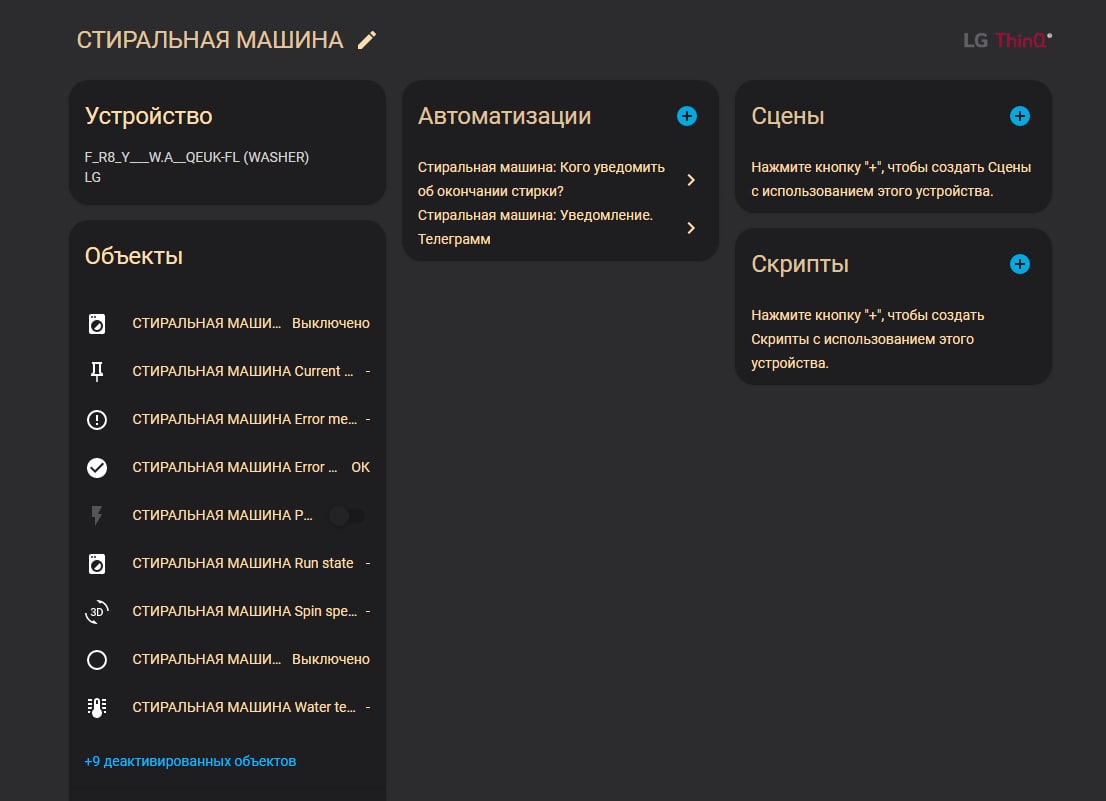Click the power lightning bolt icon

(x=97, y=516)
